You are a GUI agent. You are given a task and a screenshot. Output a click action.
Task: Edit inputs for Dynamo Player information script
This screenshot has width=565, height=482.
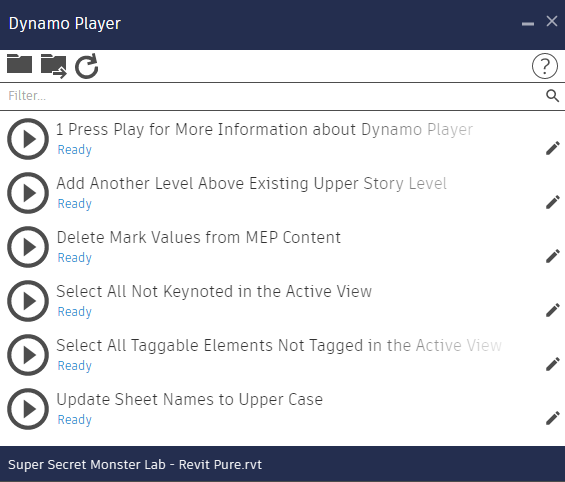(x=553, y=148)
